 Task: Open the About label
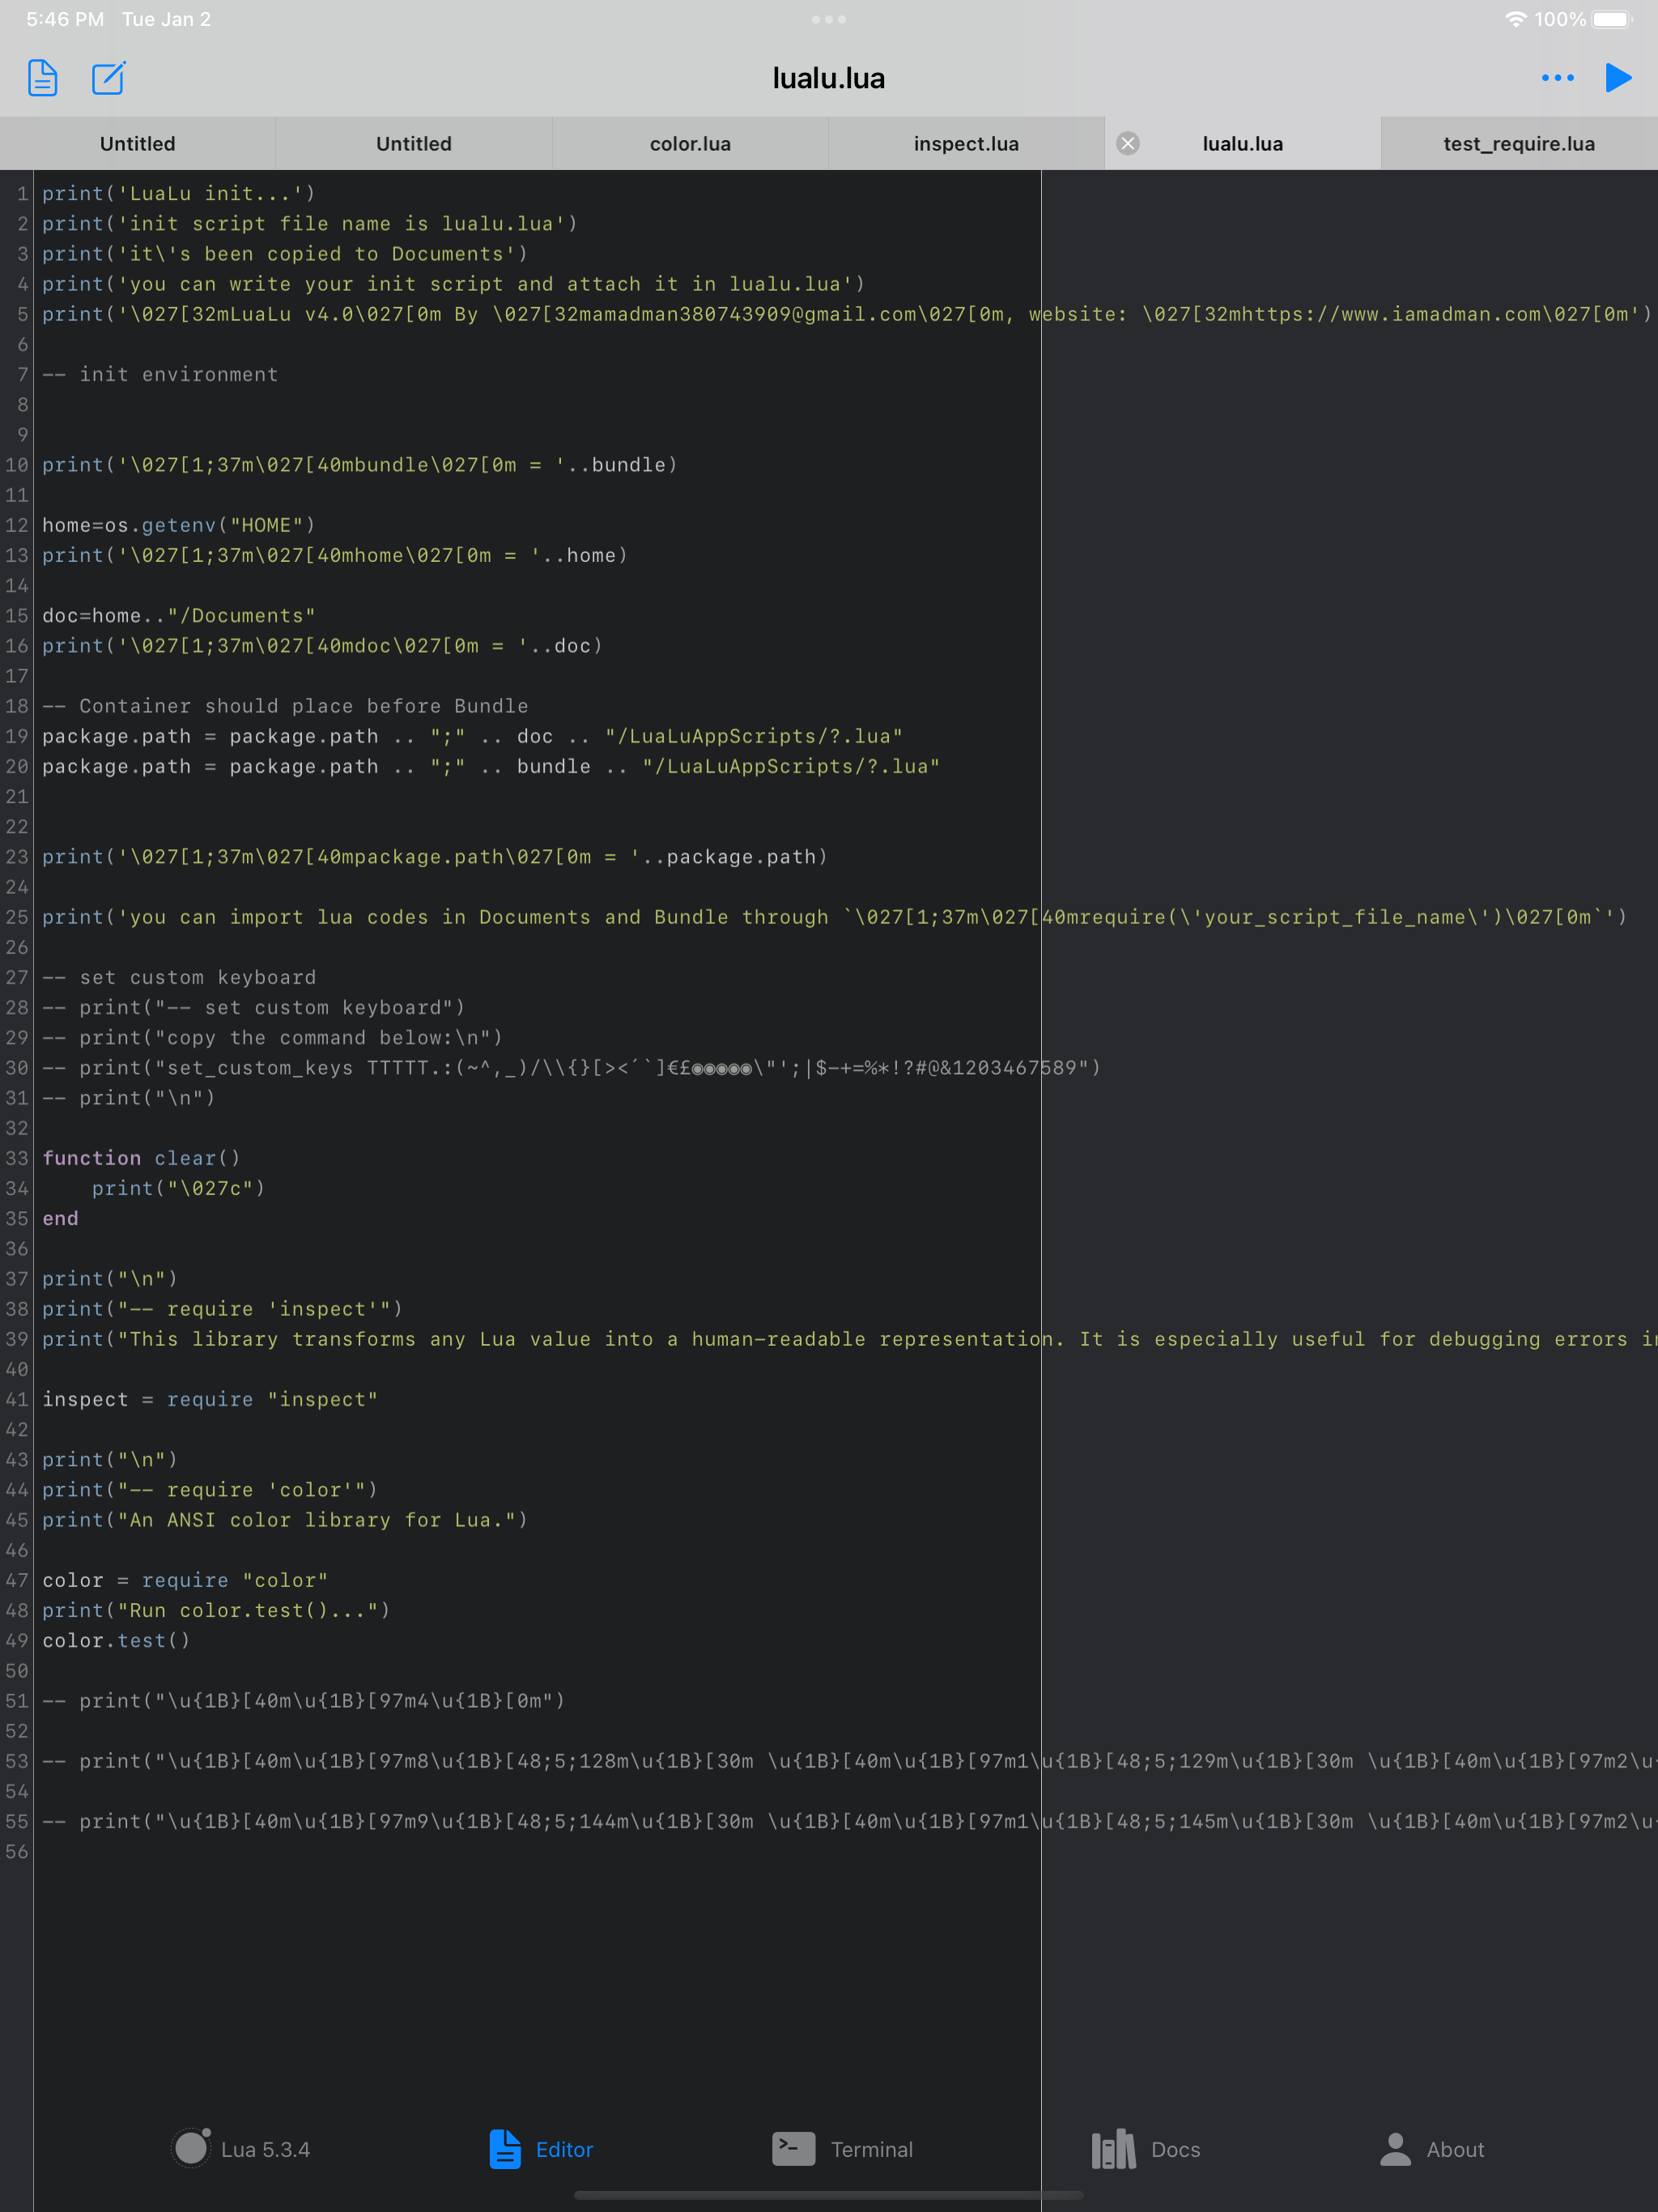click(x=1455, y=2149)
